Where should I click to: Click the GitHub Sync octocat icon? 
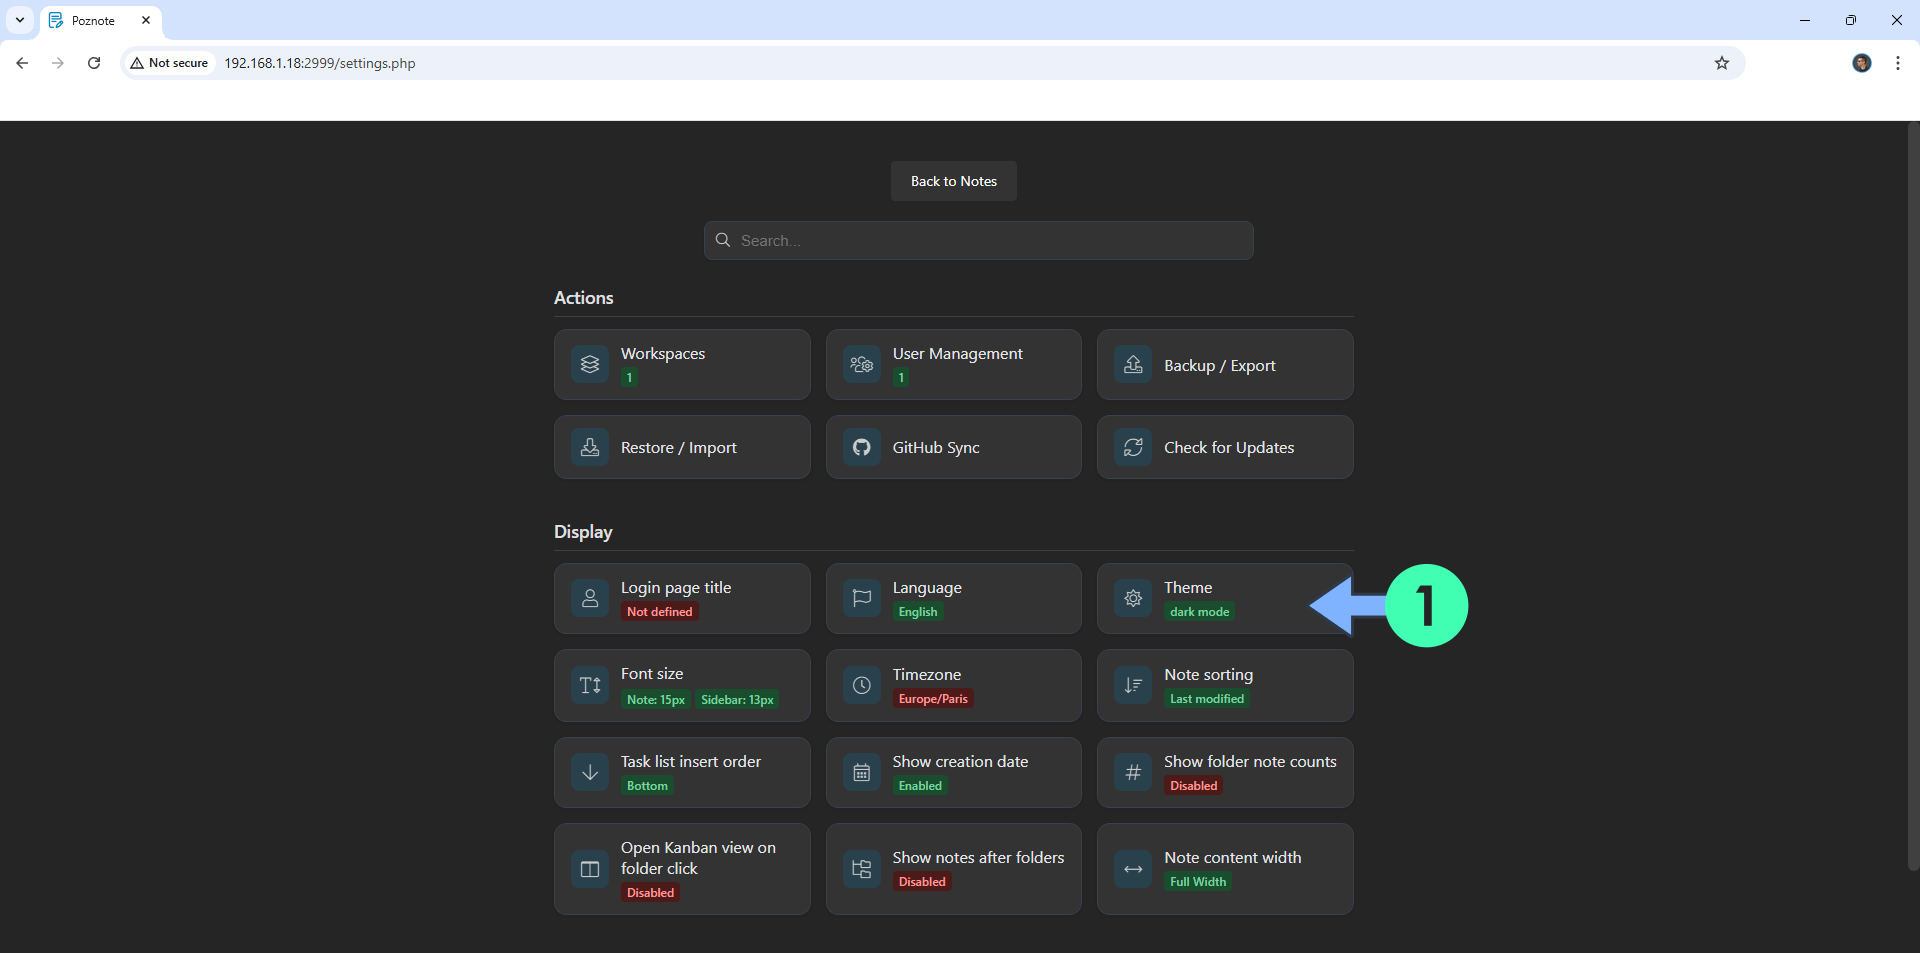point(861,447)
